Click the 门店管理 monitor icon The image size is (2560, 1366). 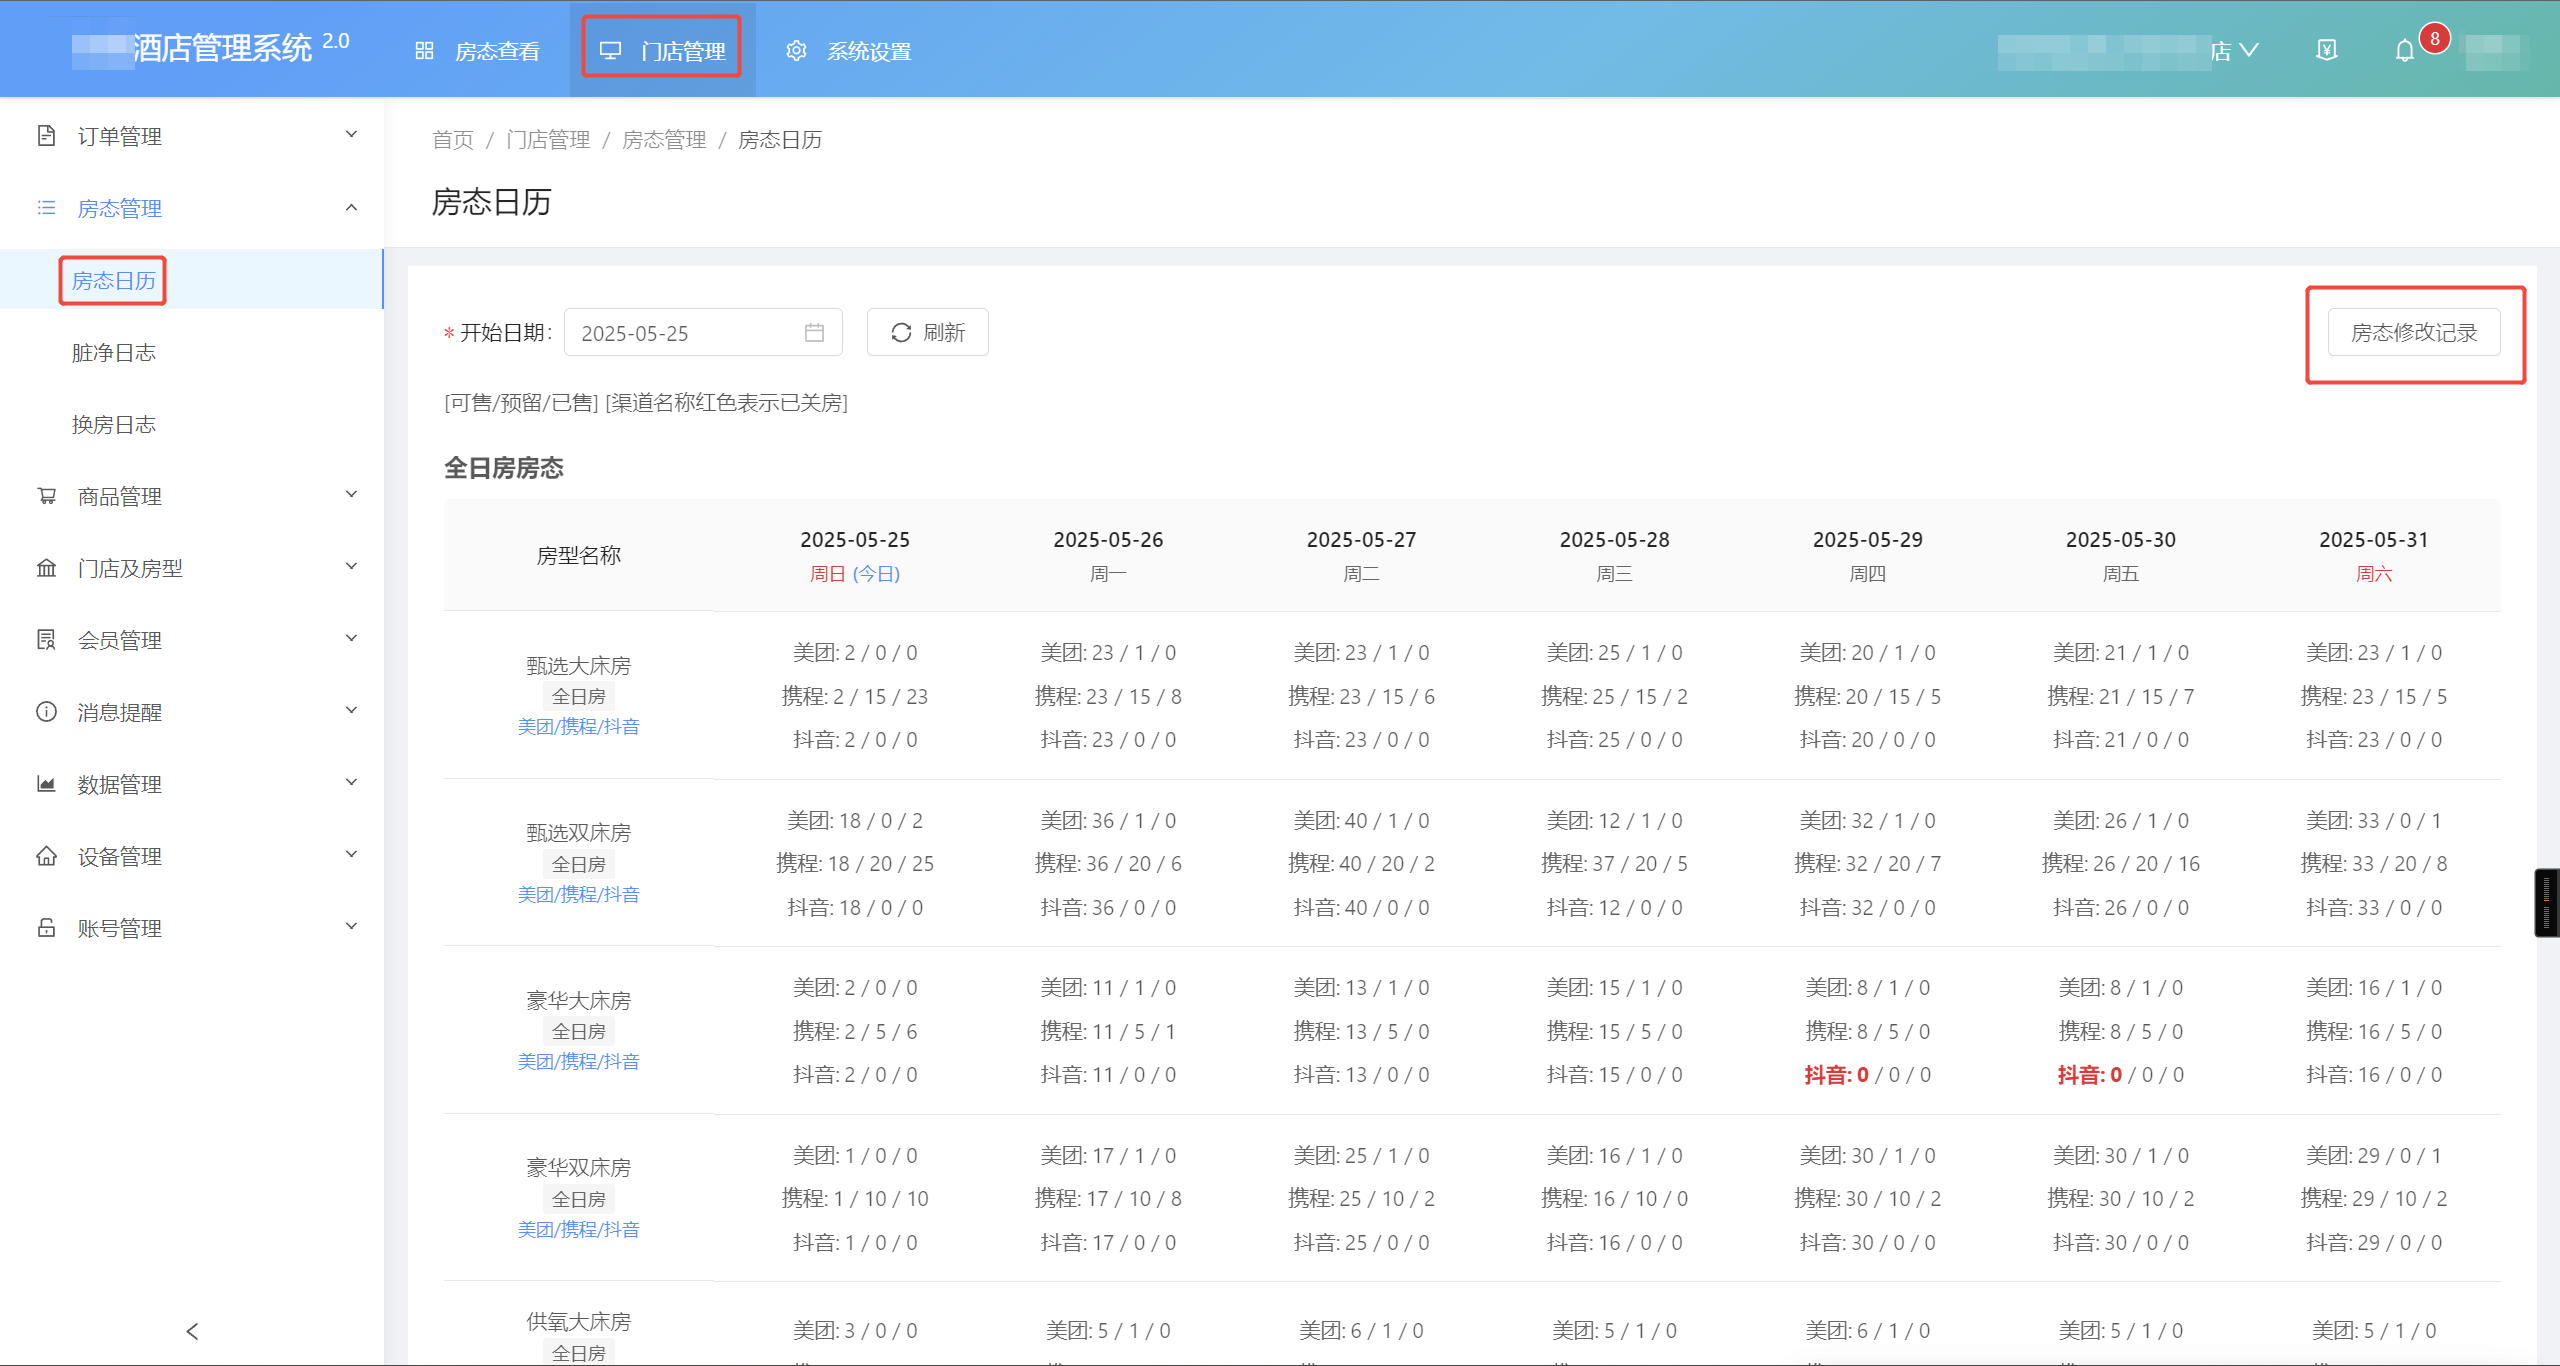[x=610, y=51]
